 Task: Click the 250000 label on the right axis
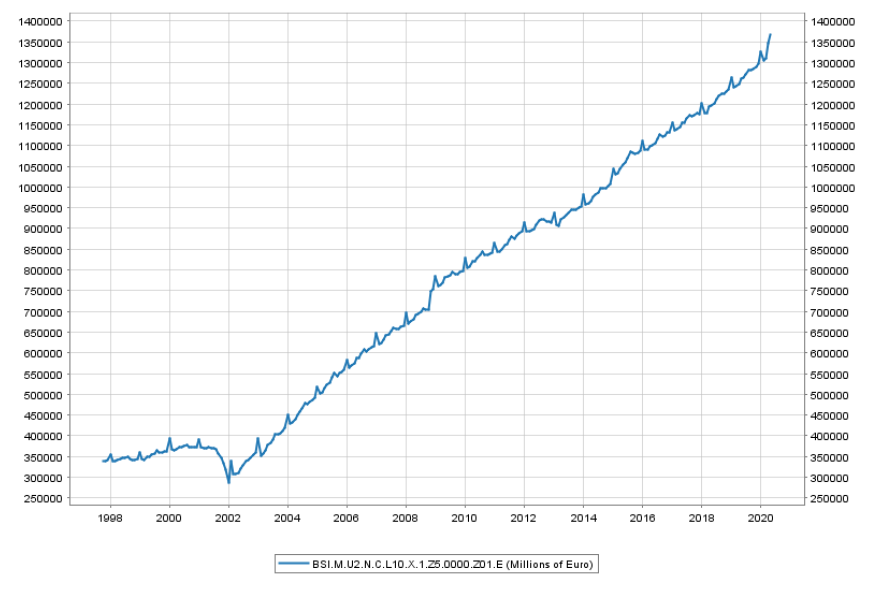pyautogui.click(x=830, y=499)
